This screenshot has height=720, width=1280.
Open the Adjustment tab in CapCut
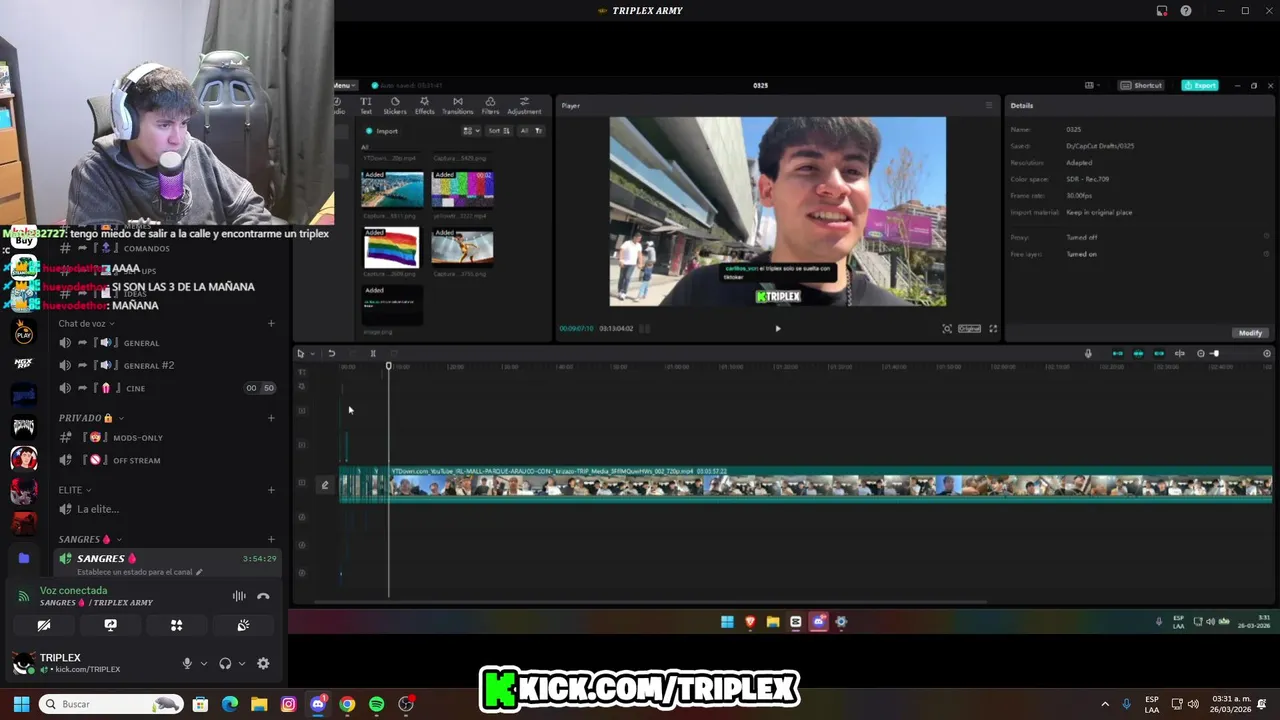(524, 105)
